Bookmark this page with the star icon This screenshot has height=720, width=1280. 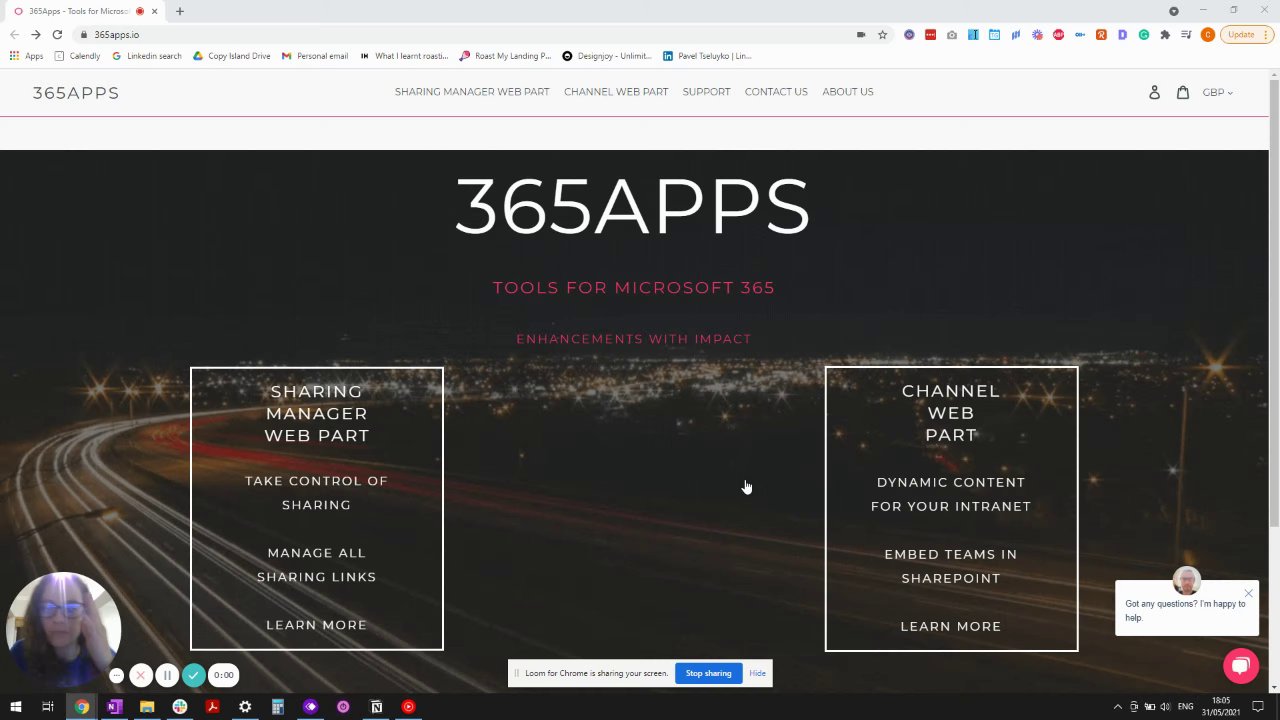(882, 35)
